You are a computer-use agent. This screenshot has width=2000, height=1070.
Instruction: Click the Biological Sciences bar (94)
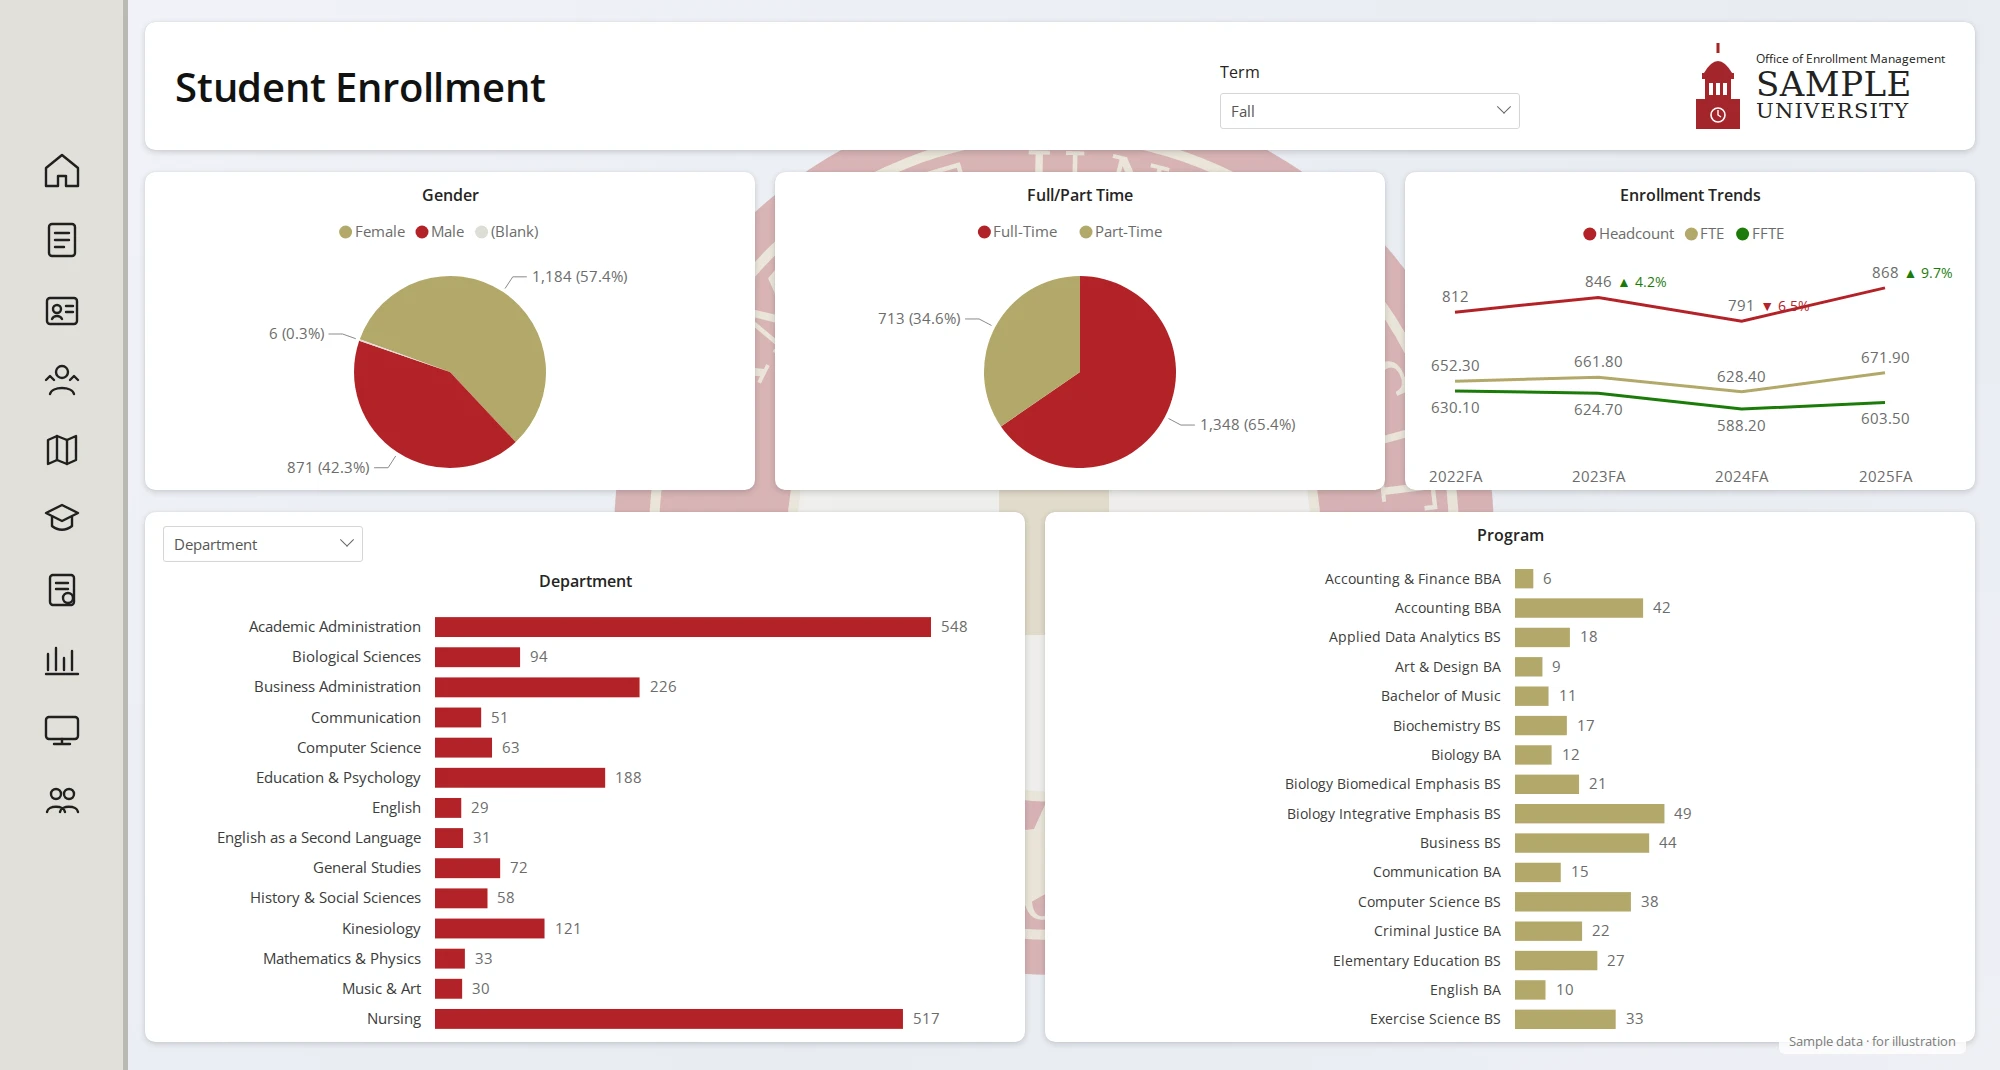point(477,657)
